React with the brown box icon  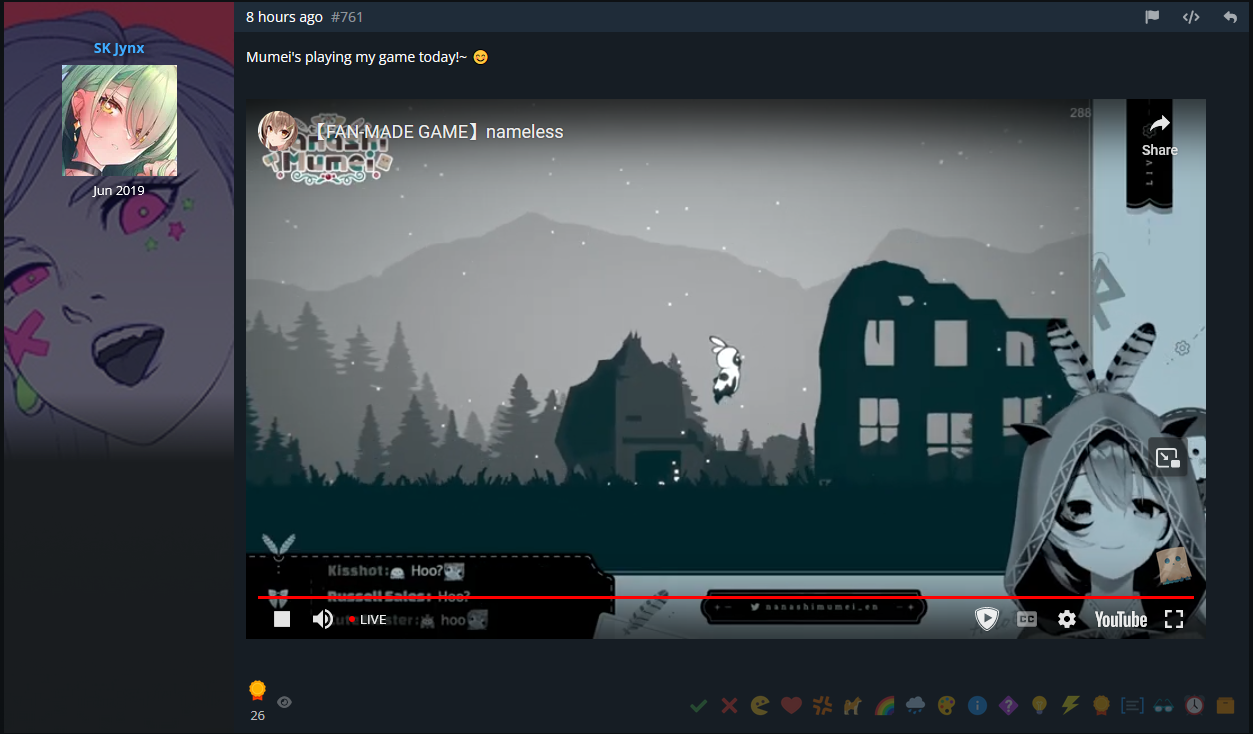pos(1226,706)
